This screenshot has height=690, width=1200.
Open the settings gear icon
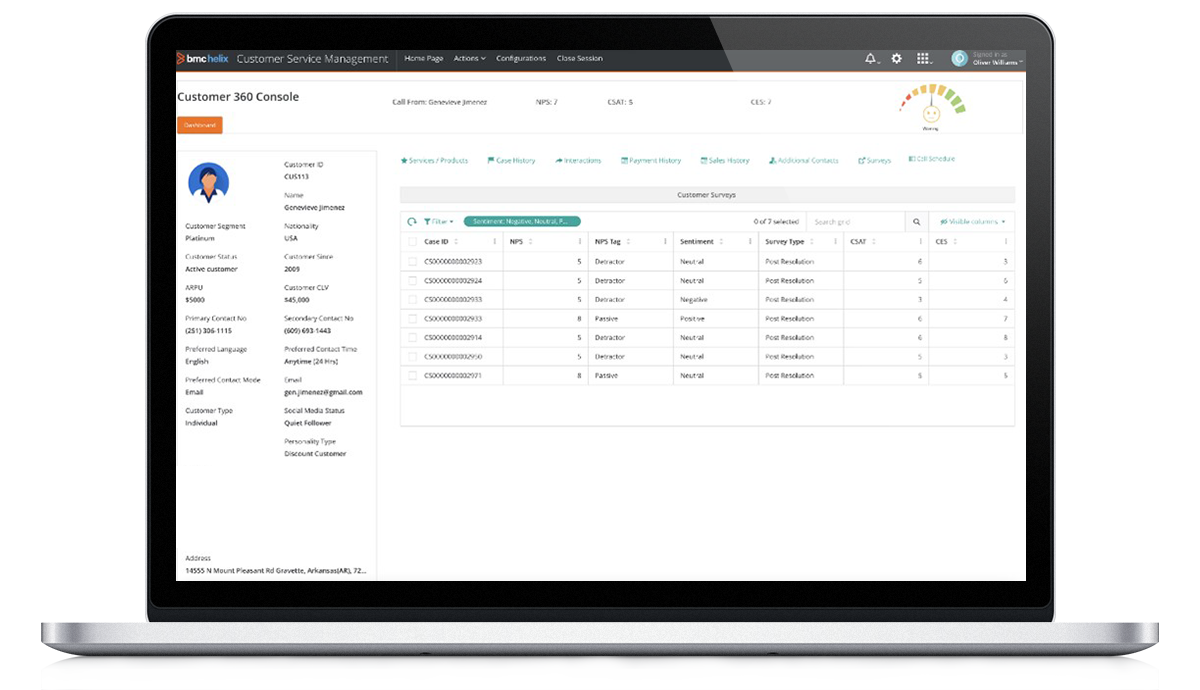(897, 59)
